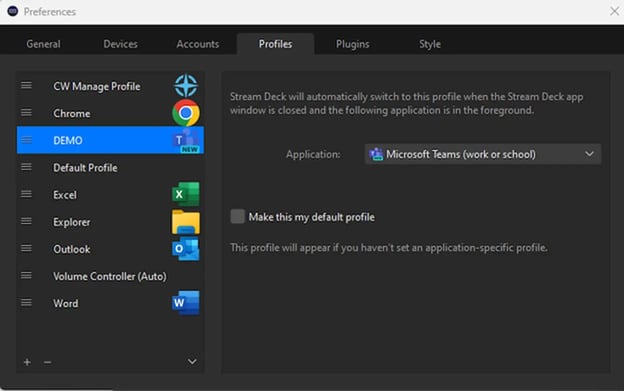624x391 pixels.
Task: Click drag handle beside DEMO profile
Action: 27,140
